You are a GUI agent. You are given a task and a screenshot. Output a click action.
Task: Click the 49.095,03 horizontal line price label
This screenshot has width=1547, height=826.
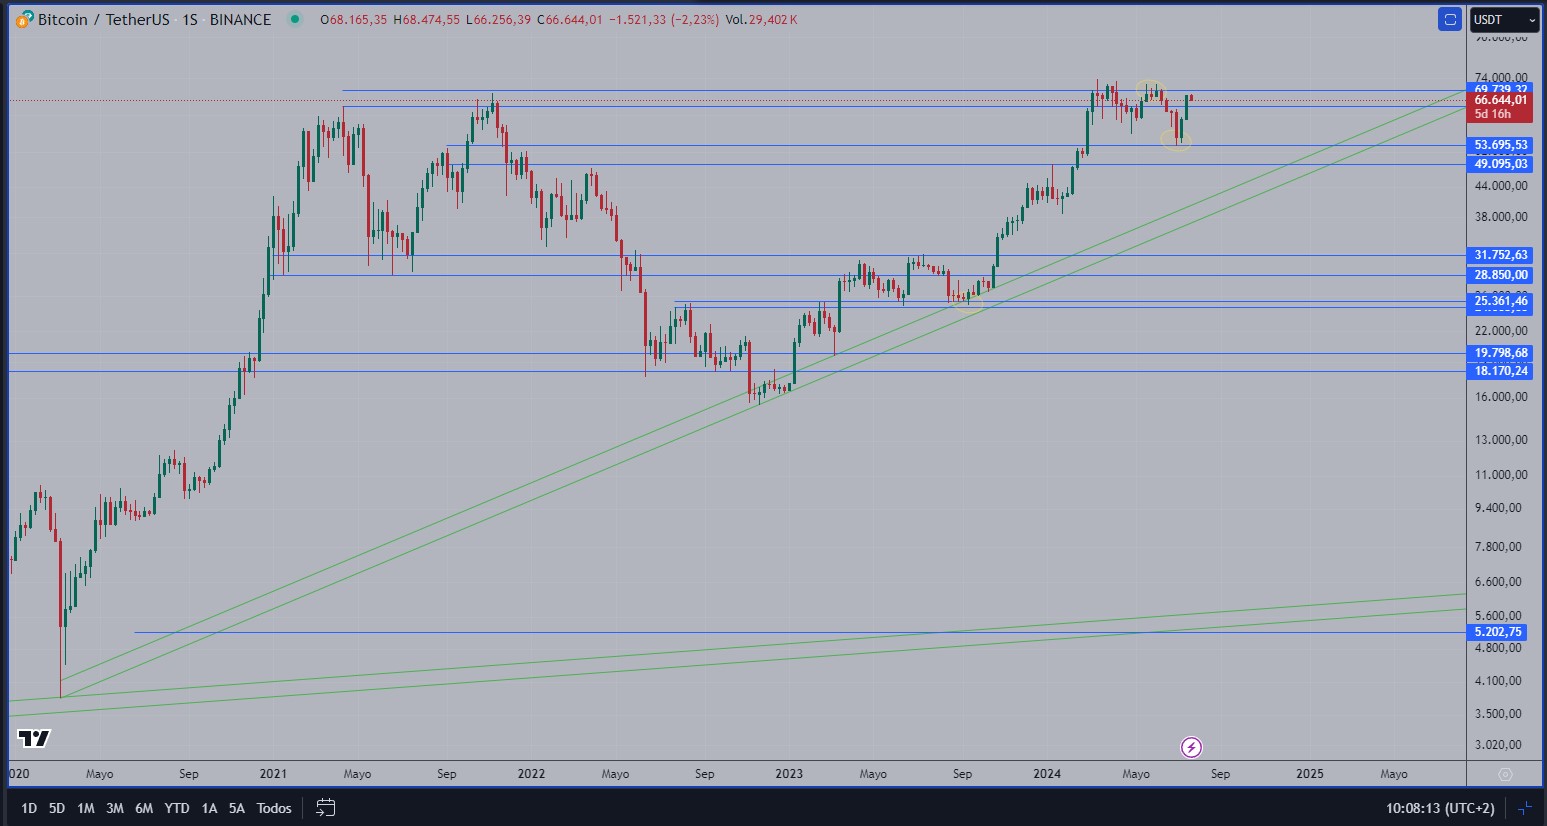[1501, 164]
